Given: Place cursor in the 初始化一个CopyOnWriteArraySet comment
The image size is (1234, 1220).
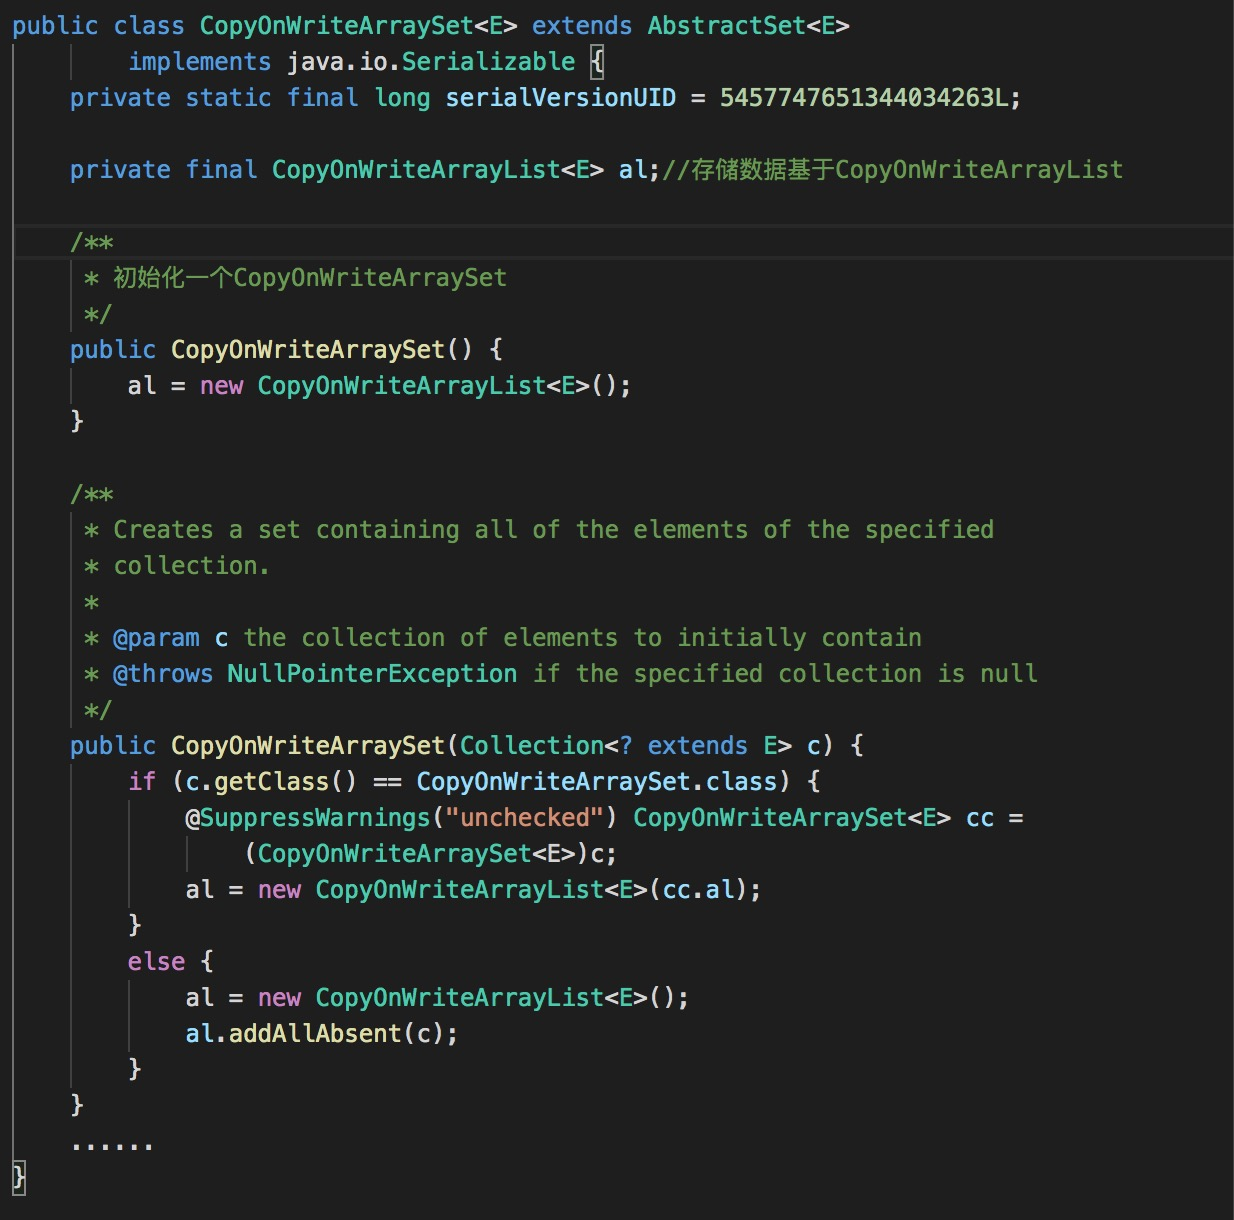Looking at the screenshot, I should click(x=310, y=278).
